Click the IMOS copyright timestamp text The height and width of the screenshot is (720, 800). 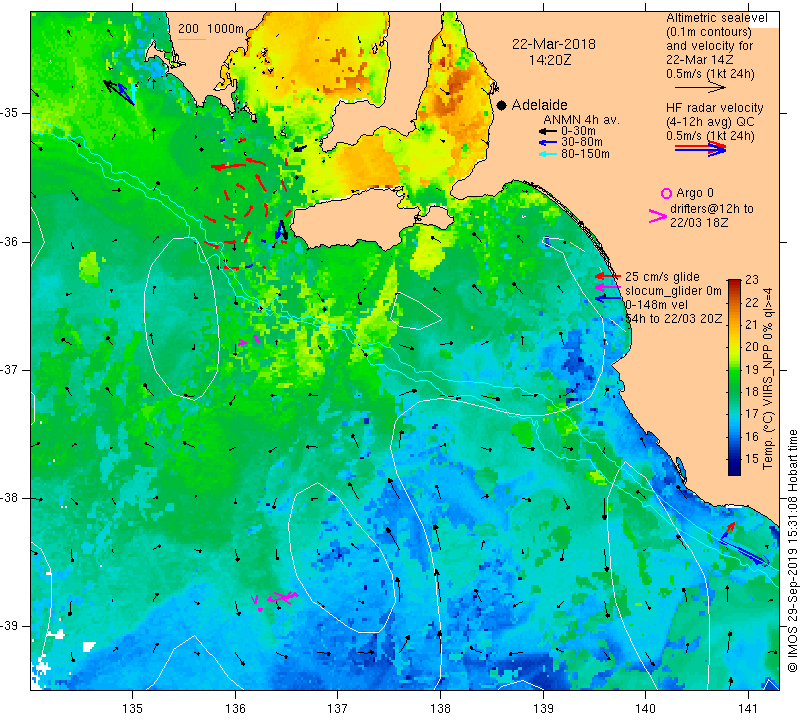[x=792, y=550]
